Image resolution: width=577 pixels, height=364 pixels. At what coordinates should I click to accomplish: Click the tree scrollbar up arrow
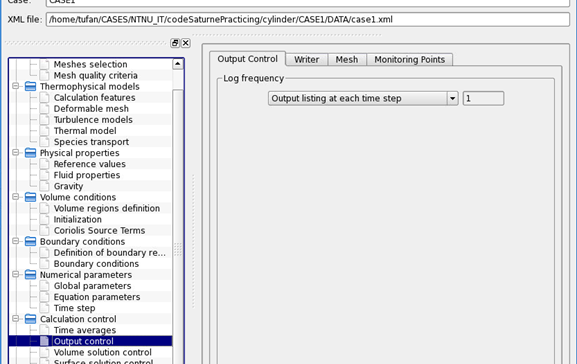click(x=178, y=64)
